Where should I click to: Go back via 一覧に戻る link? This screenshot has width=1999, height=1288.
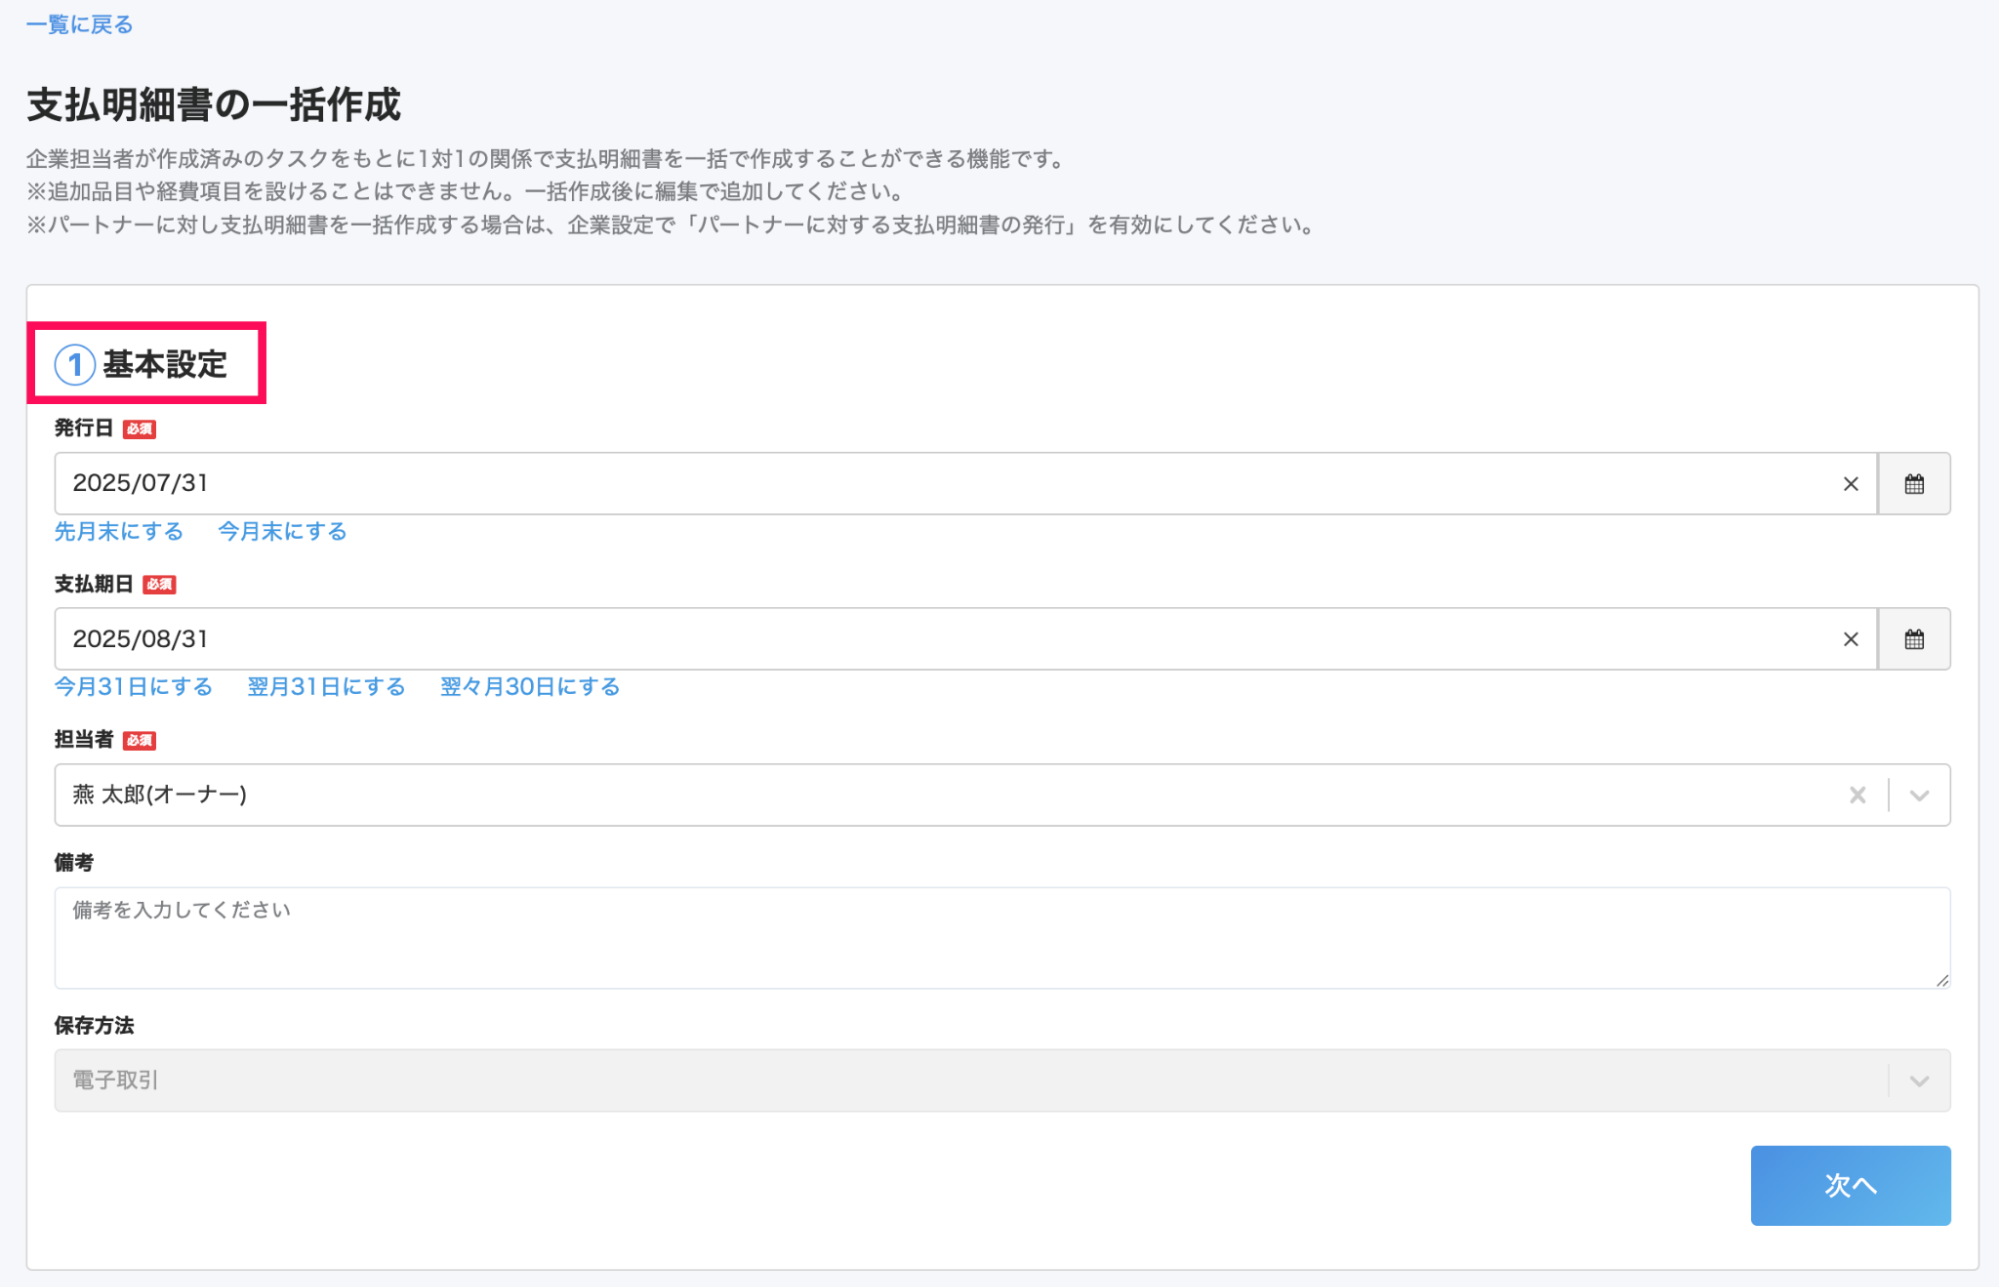pos(79,24)
